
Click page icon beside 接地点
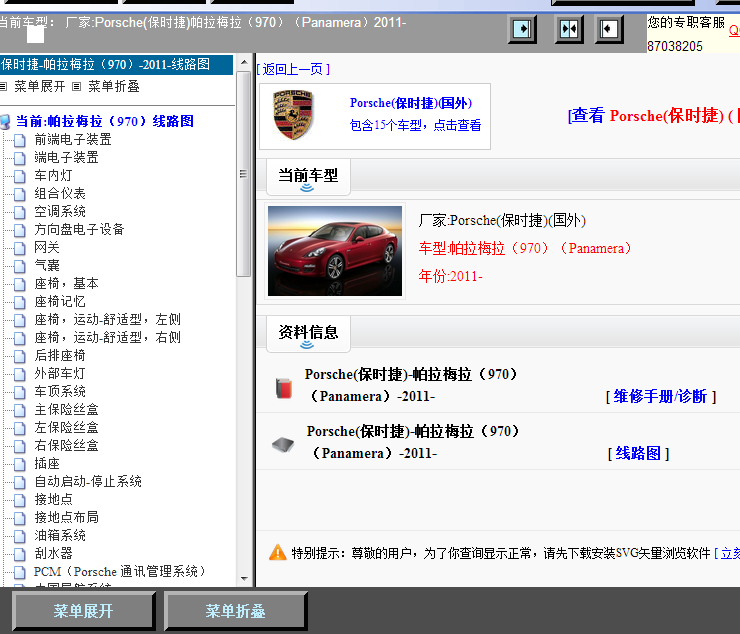[x=19, y=500]
